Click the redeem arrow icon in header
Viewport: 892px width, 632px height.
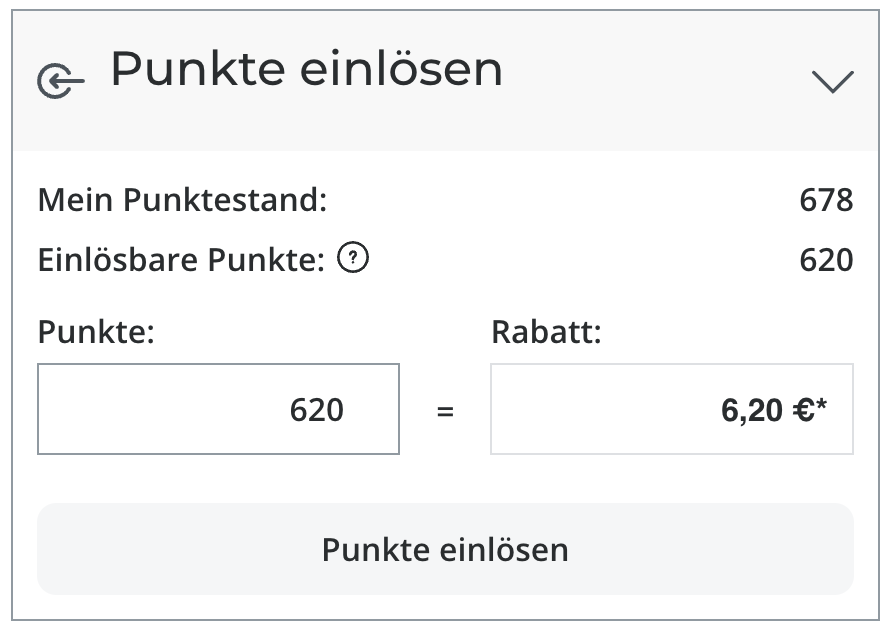pos(60,81)
